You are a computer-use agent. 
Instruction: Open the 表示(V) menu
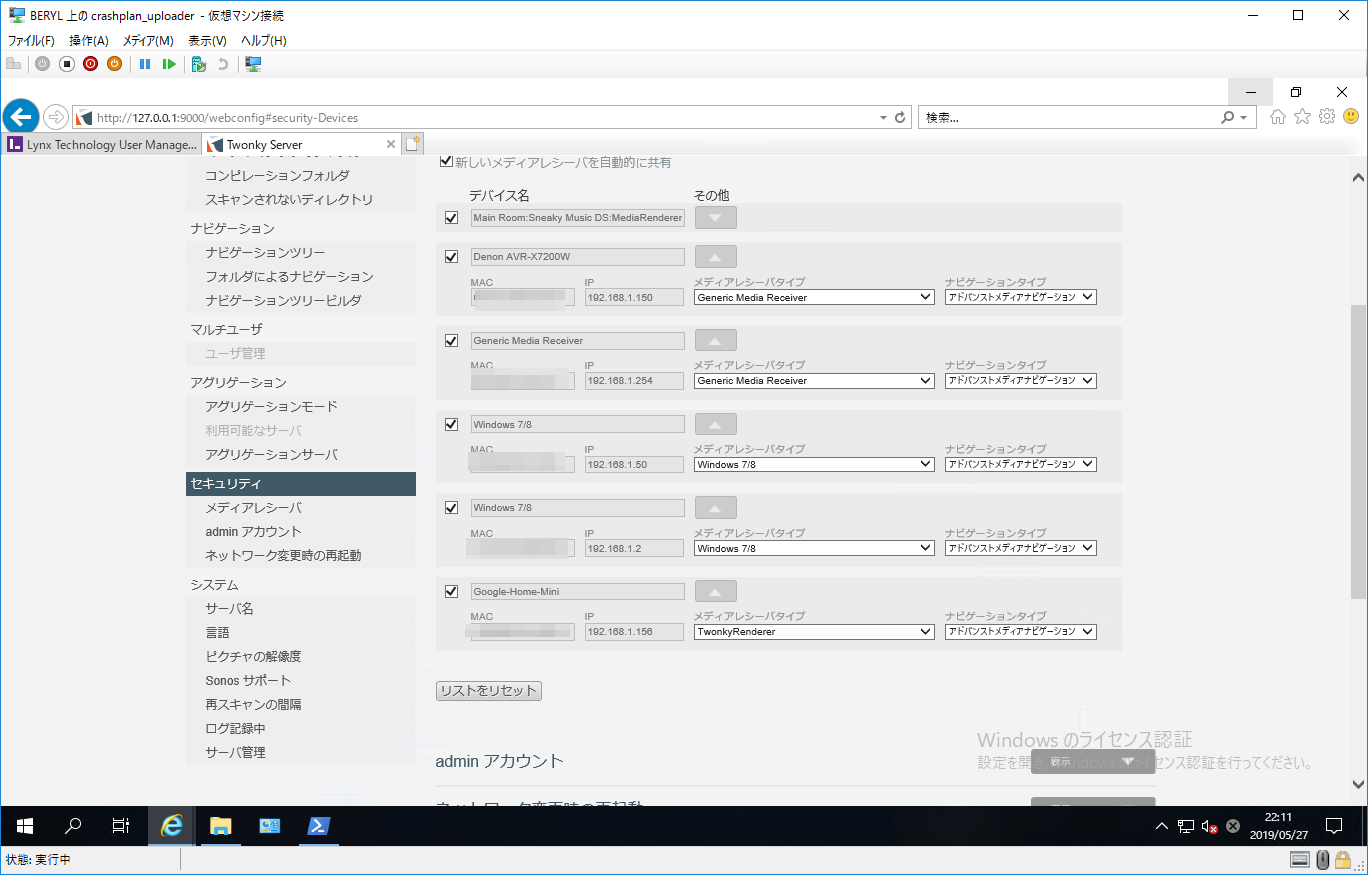tap(207, 41)
